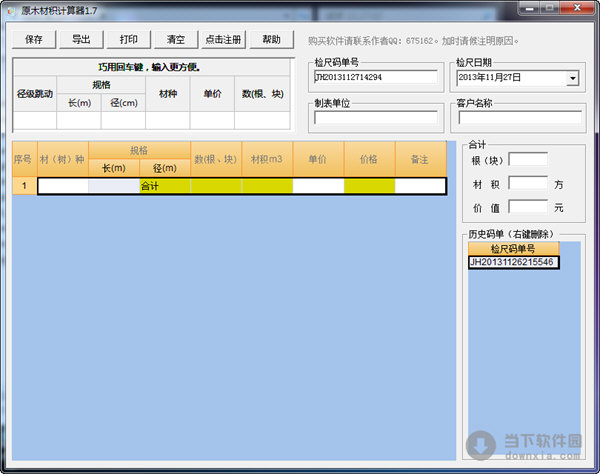Screen dimensions: 600x474
Task: Click the 价值 total field
Action: [x=528, y=207]
